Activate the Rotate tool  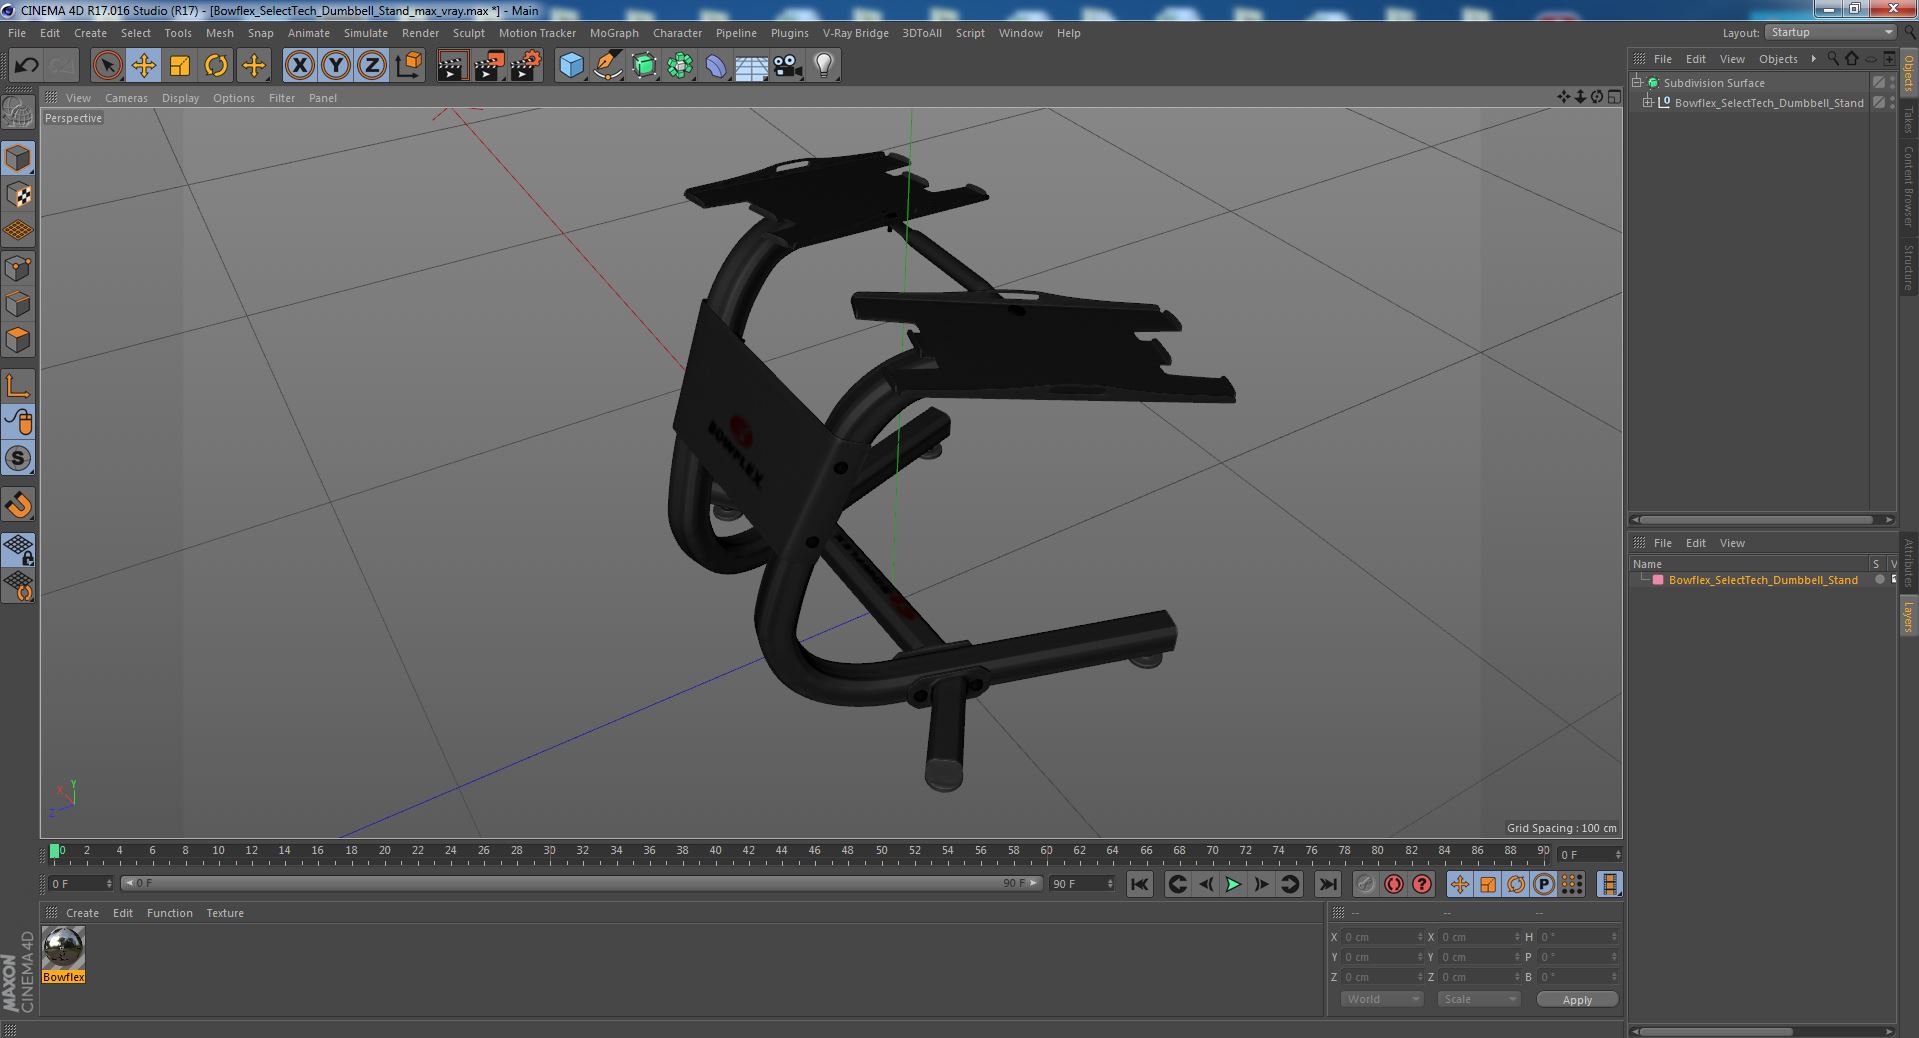(216, 66)
